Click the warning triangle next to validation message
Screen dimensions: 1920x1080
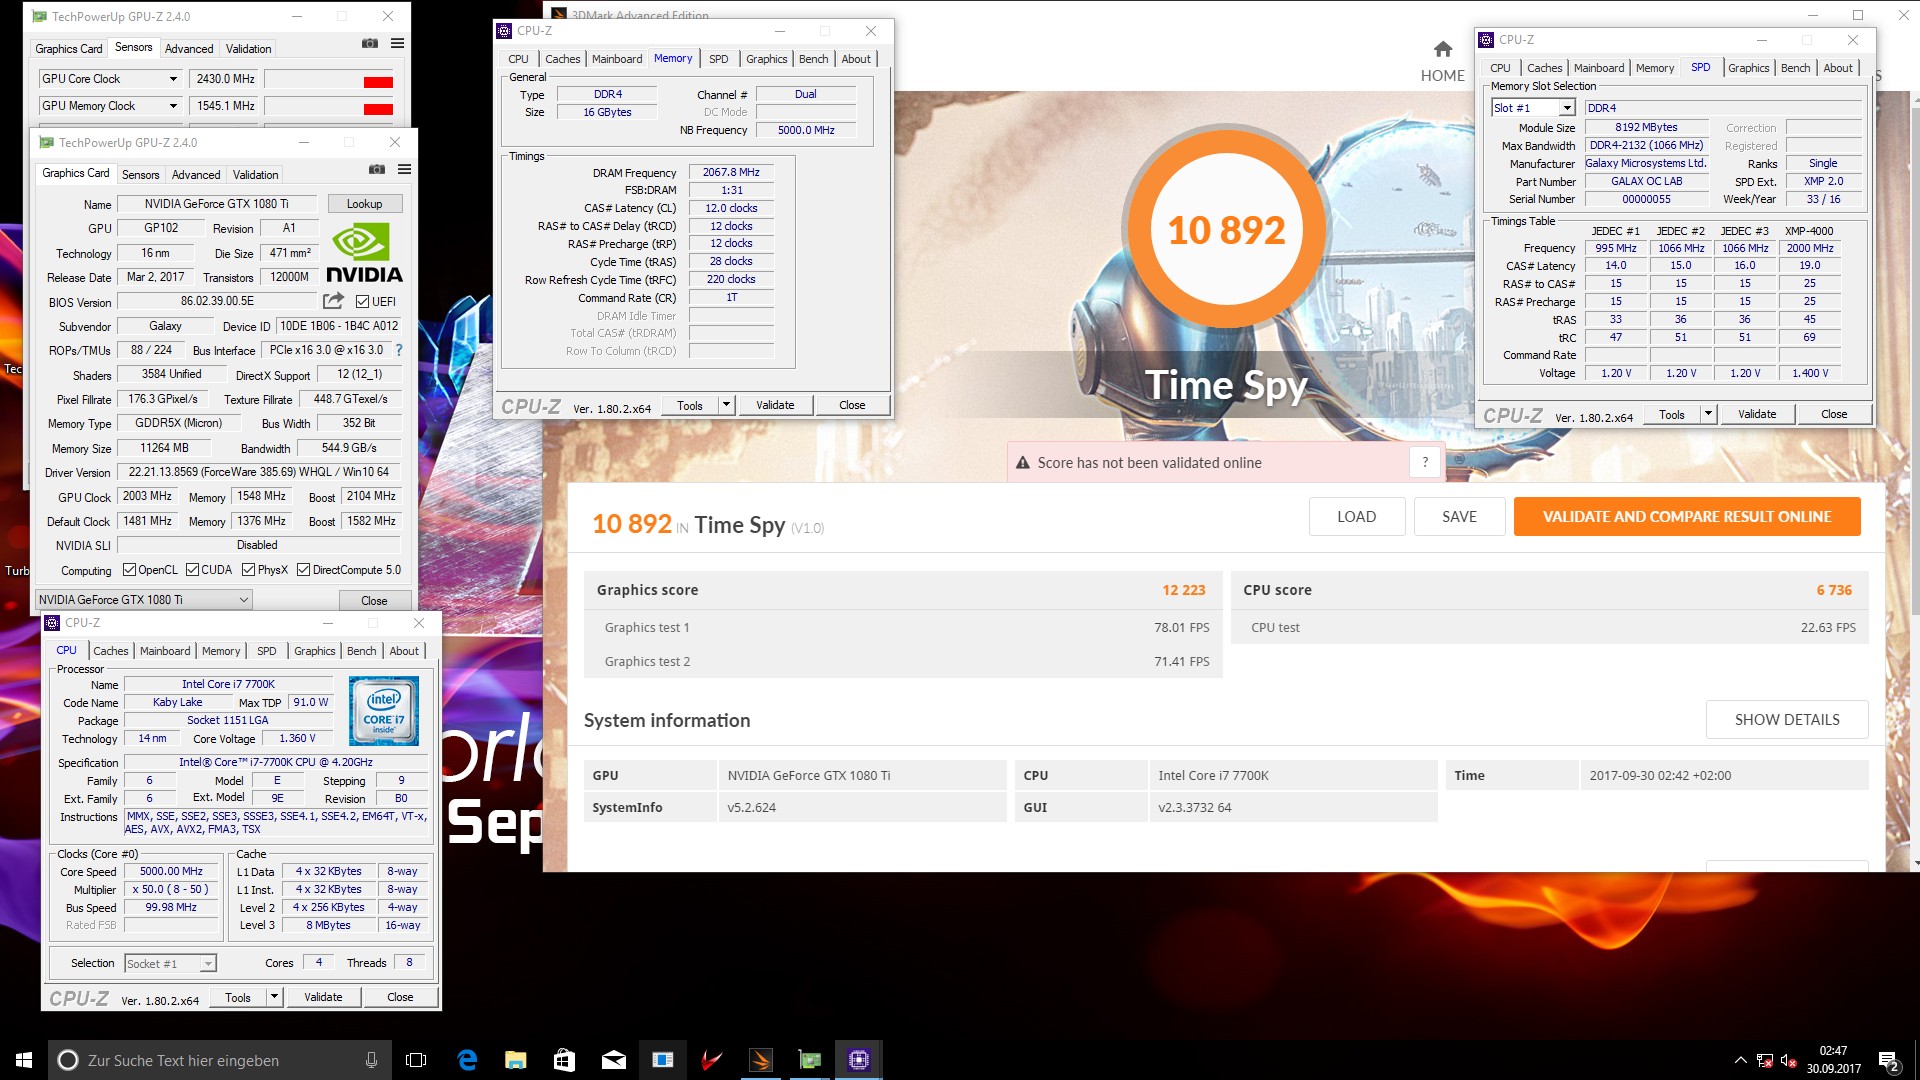pos(1023,463)
